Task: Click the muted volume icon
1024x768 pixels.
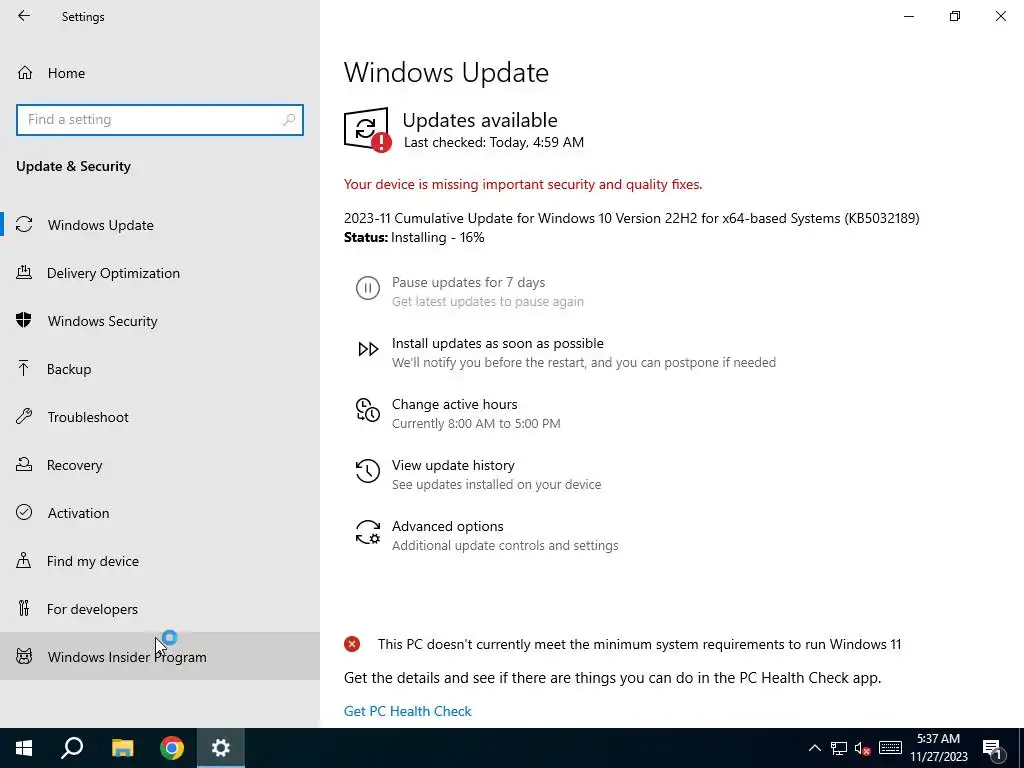Action: [x=863, y=748]
